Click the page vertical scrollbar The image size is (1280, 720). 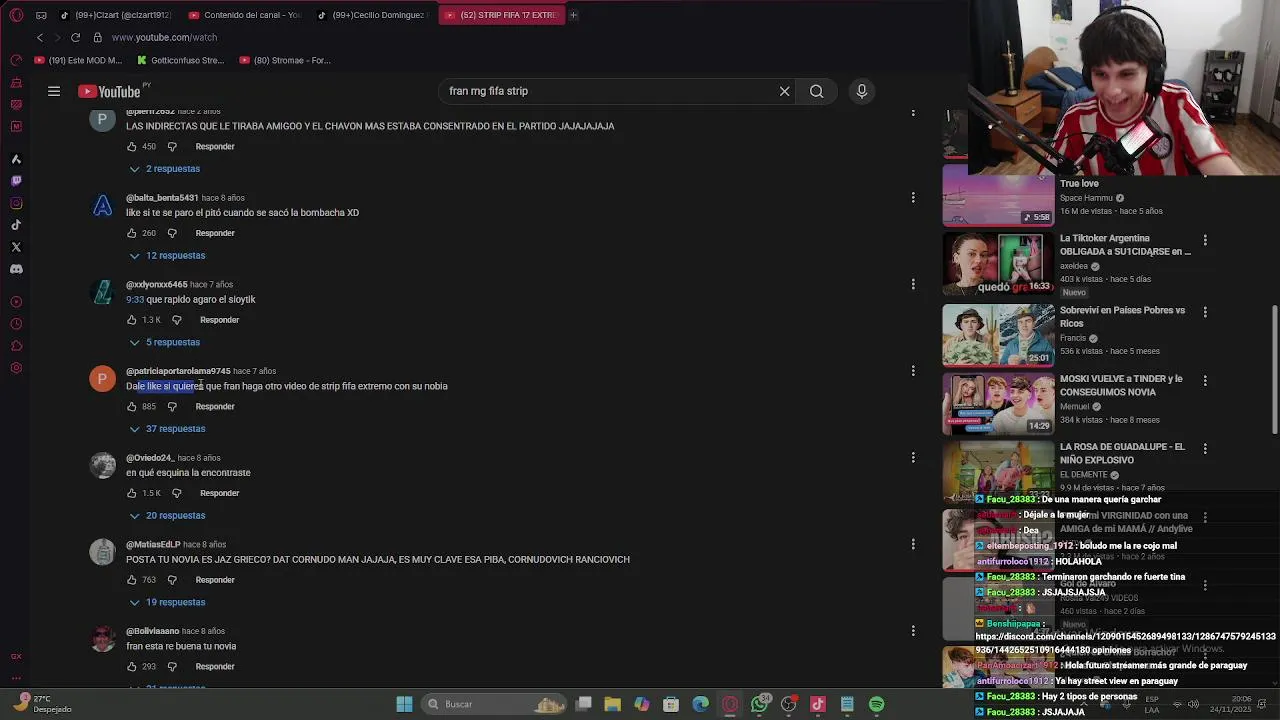(1274, 370)
